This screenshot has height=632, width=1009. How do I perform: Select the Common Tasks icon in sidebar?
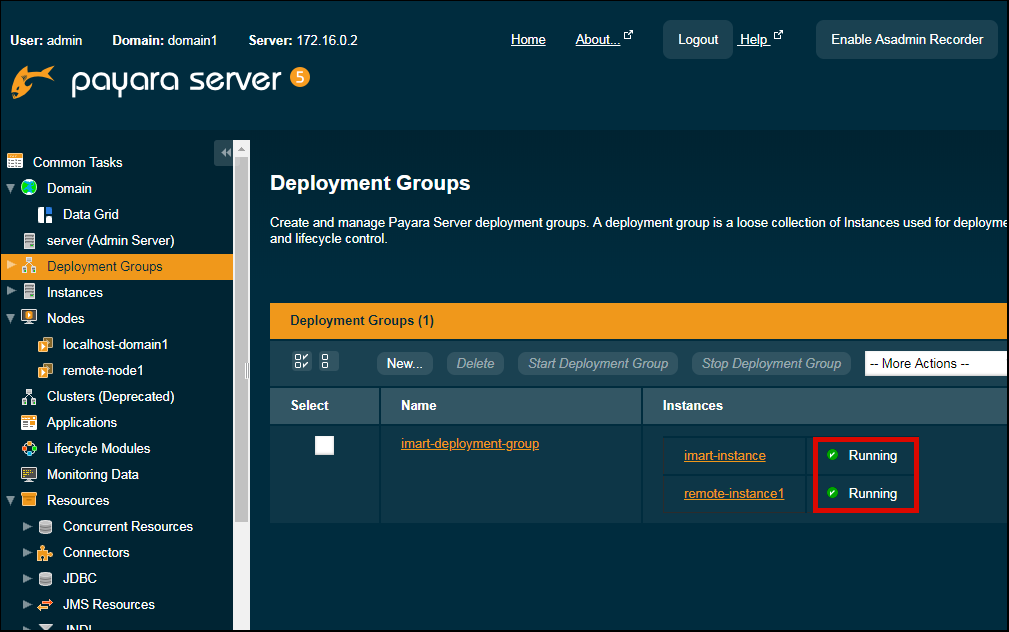point(15,161)
